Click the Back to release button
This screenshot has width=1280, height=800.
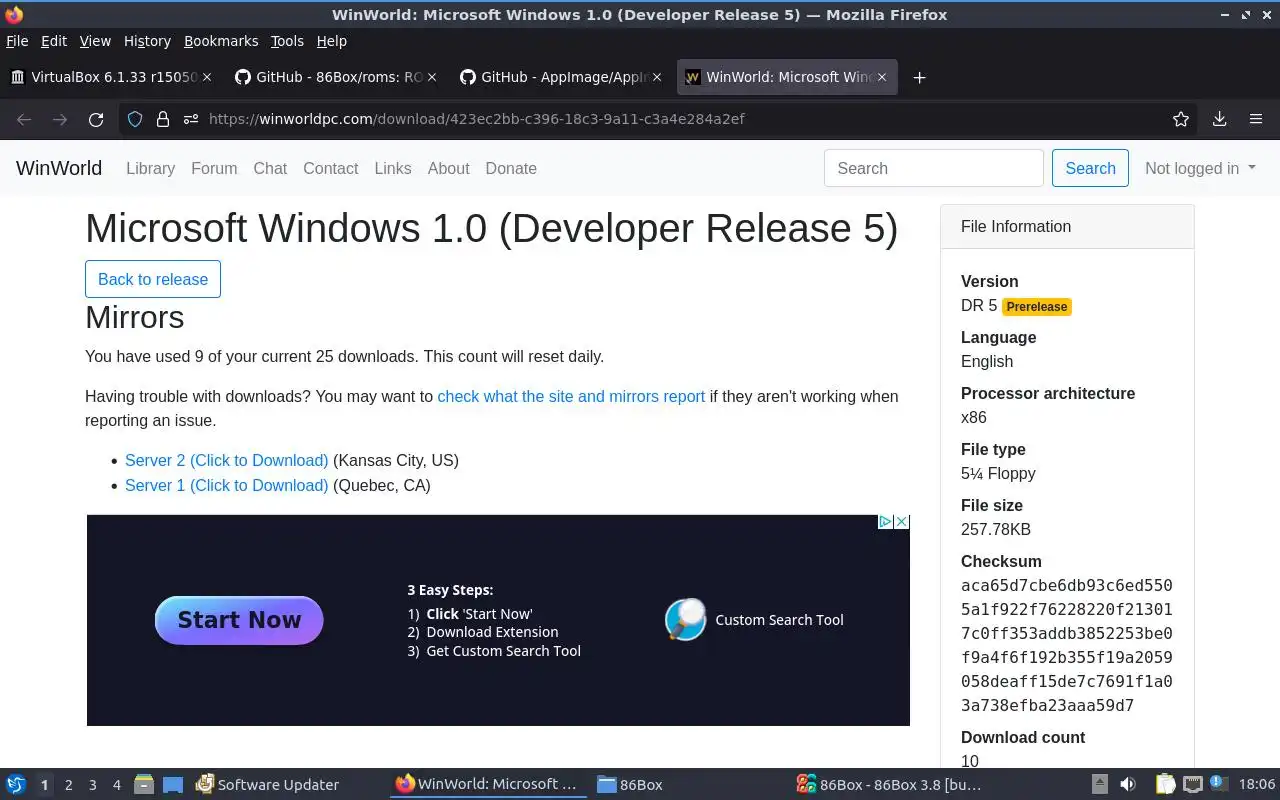point(153,279)
